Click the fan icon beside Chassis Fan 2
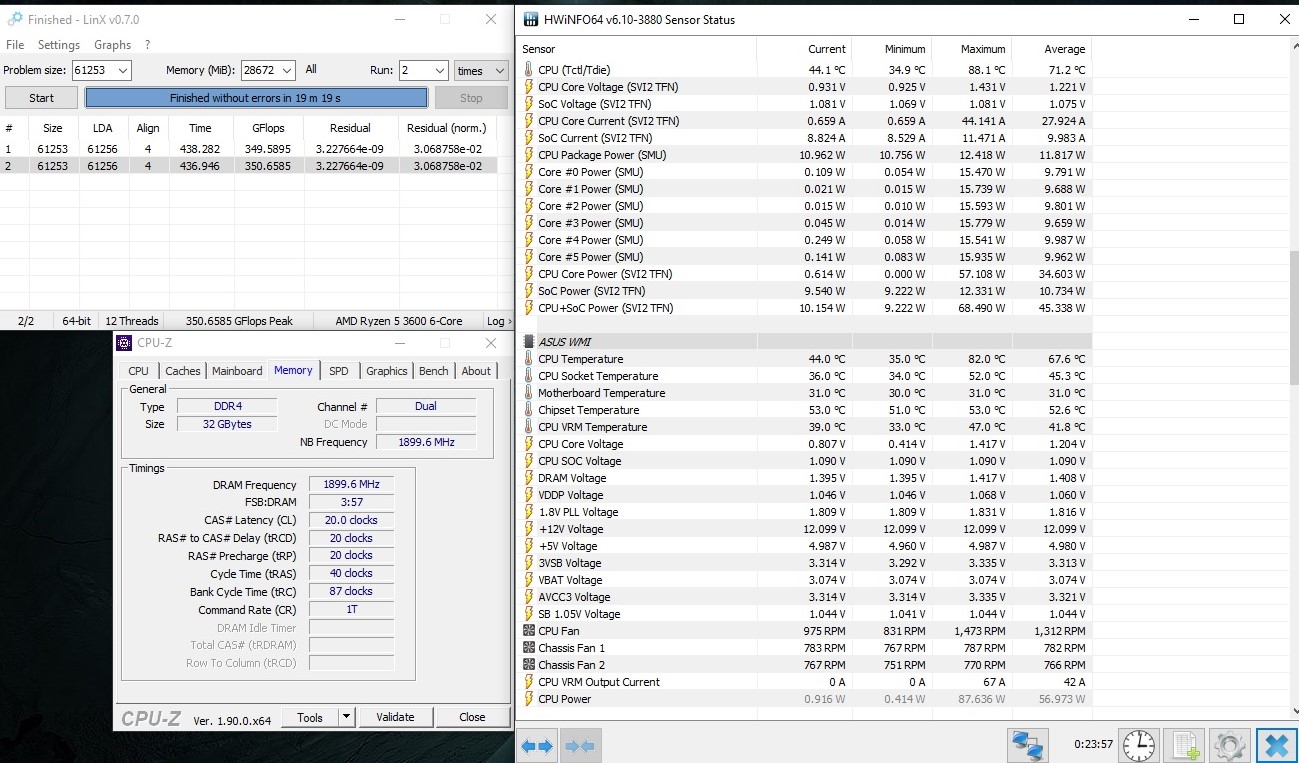Viewport: 1299px width, 763px height. (529, 665)
